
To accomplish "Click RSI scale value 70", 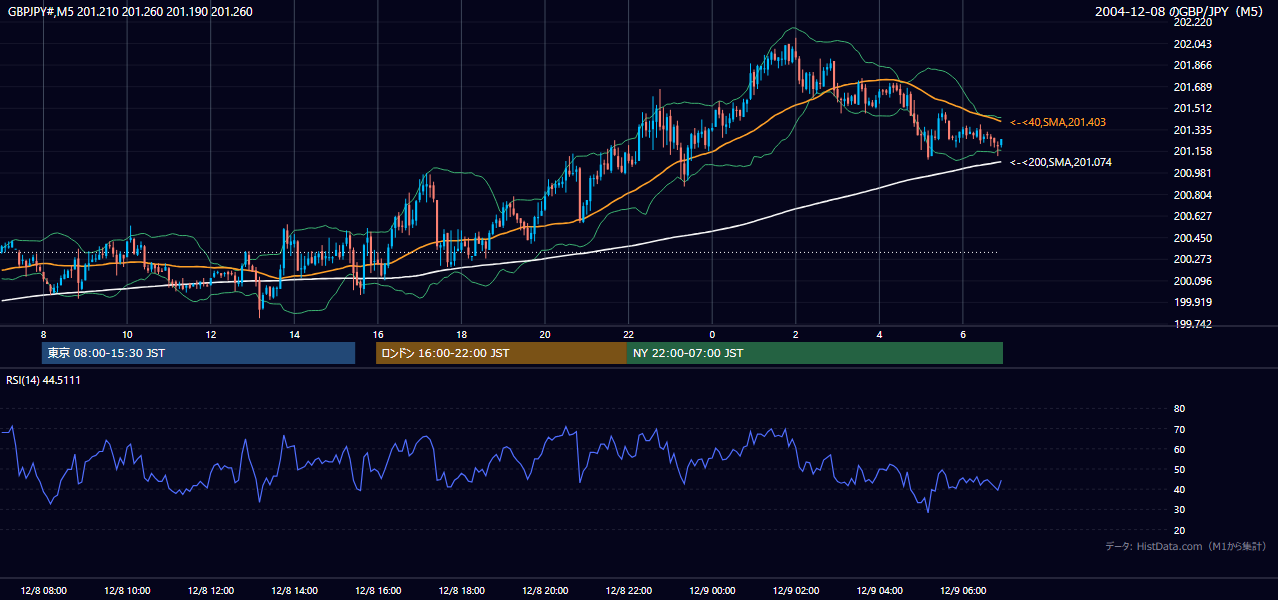I will pos(1179,429).
